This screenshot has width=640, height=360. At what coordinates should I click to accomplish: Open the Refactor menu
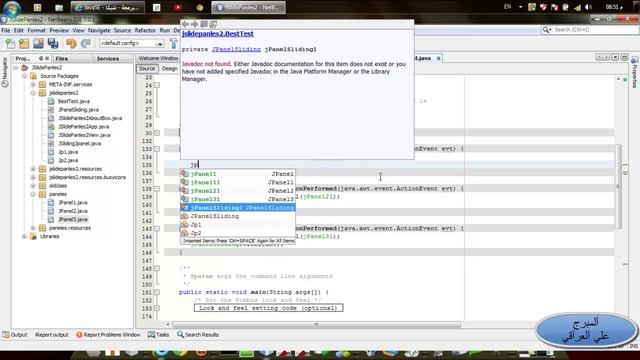145,30
